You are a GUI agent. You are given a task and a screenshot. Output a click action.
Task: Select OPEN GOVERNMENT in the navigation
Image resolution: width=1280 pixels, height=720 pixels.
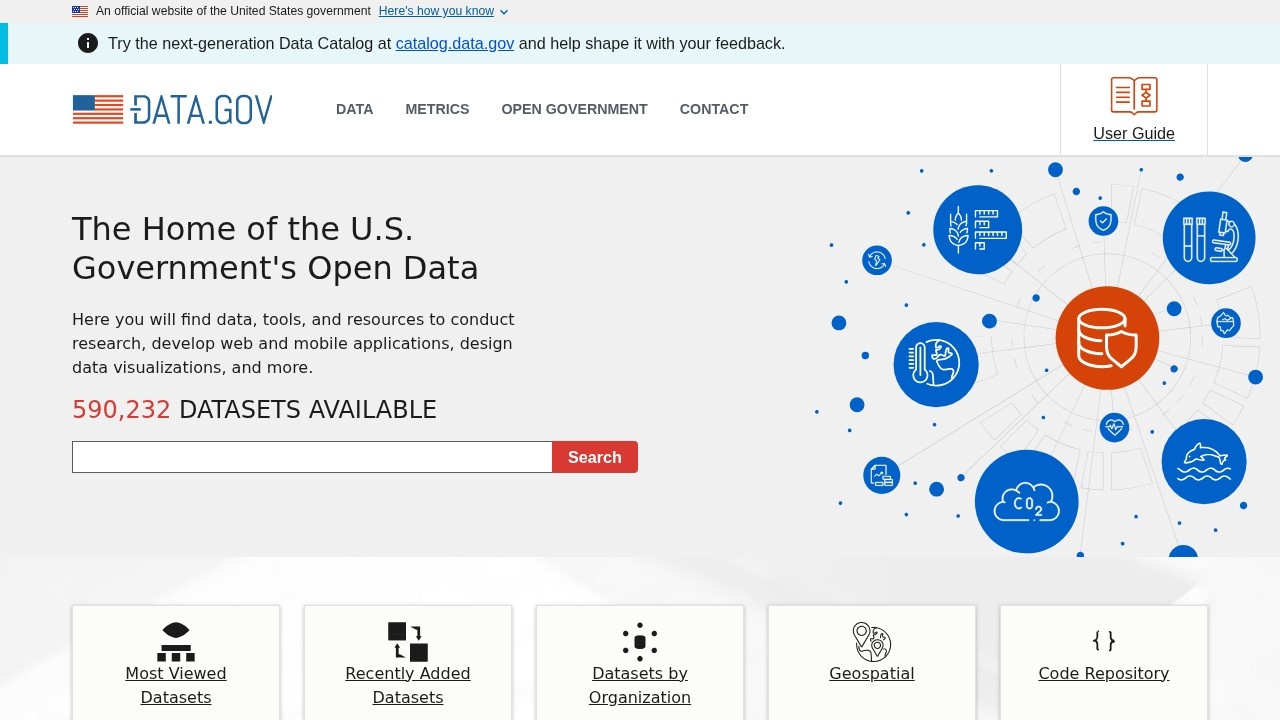(574, 109)
